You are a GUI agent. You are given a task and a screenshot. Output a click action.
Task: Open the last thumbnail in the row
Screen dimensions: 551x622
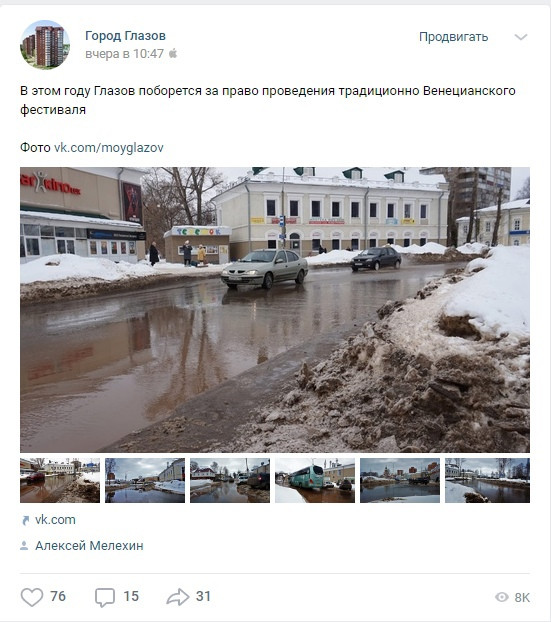pyautogui.click(x=487, y=480)
